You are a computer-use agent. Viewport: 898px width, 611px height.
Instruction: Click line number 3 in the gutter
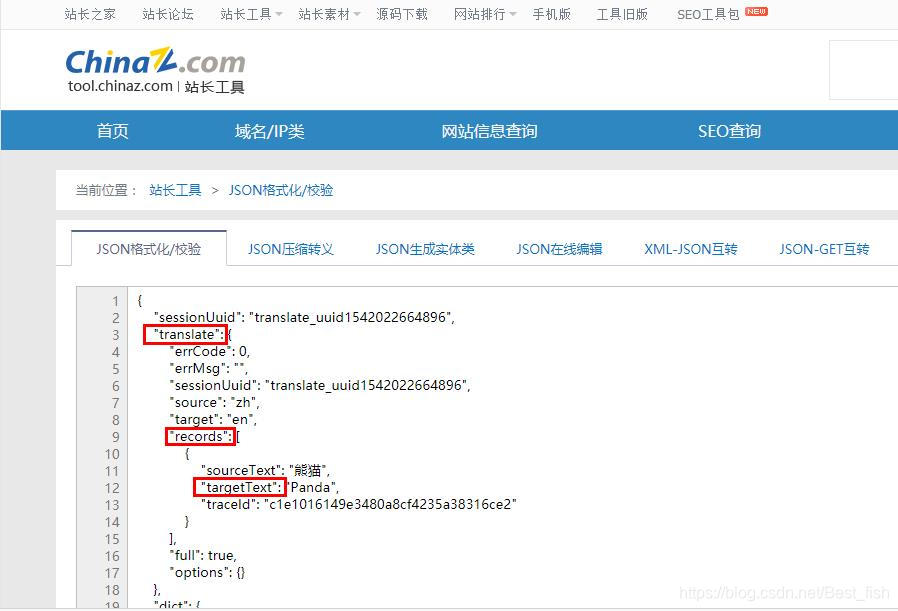pyautogui.click(x=116, y=335)
